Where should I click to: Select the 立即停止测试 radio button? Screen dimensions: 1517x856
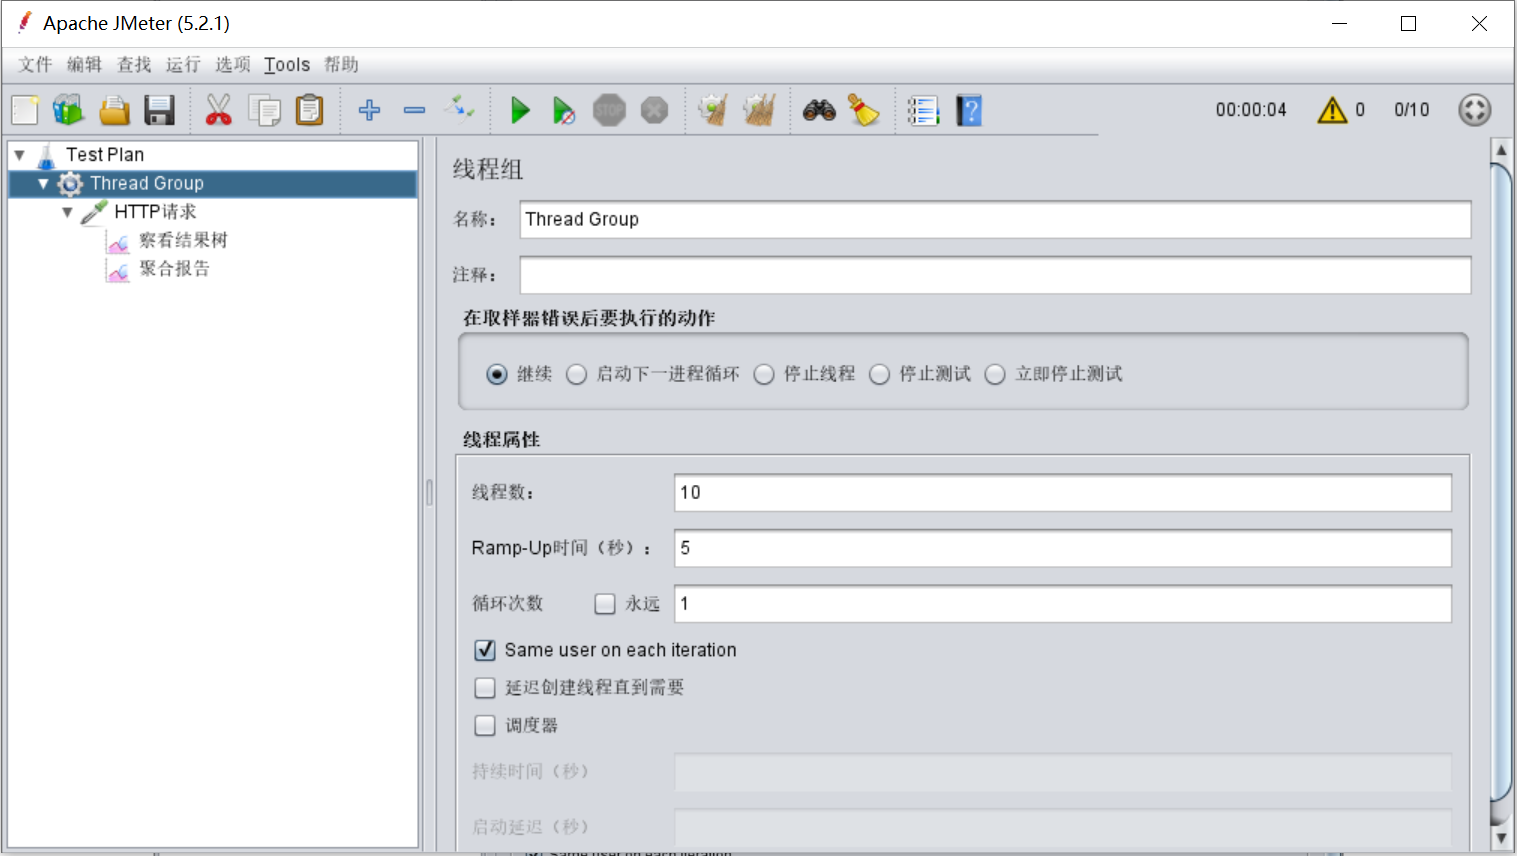tap(995, 374)
